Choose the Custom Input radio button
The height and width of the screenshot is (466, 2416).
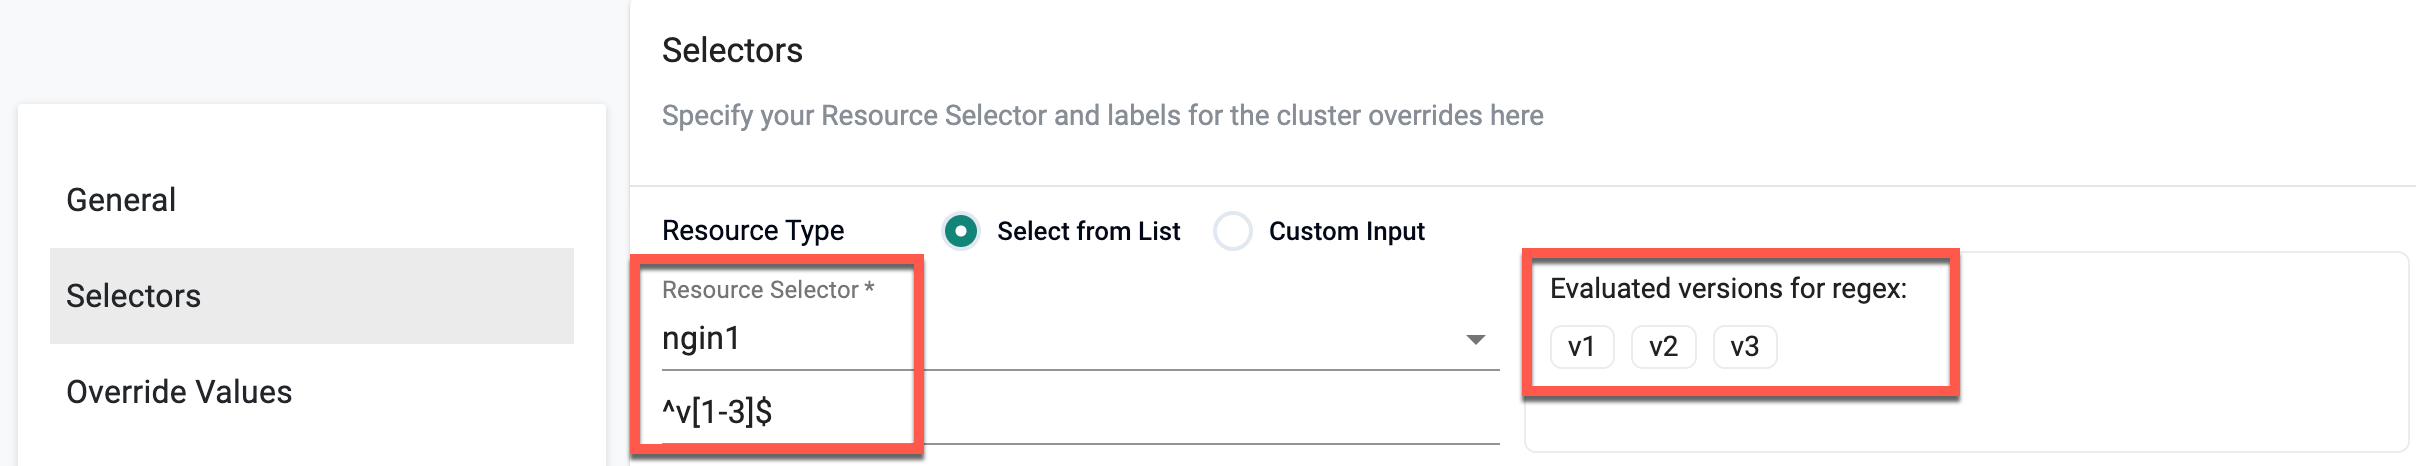pos(1232,232)
